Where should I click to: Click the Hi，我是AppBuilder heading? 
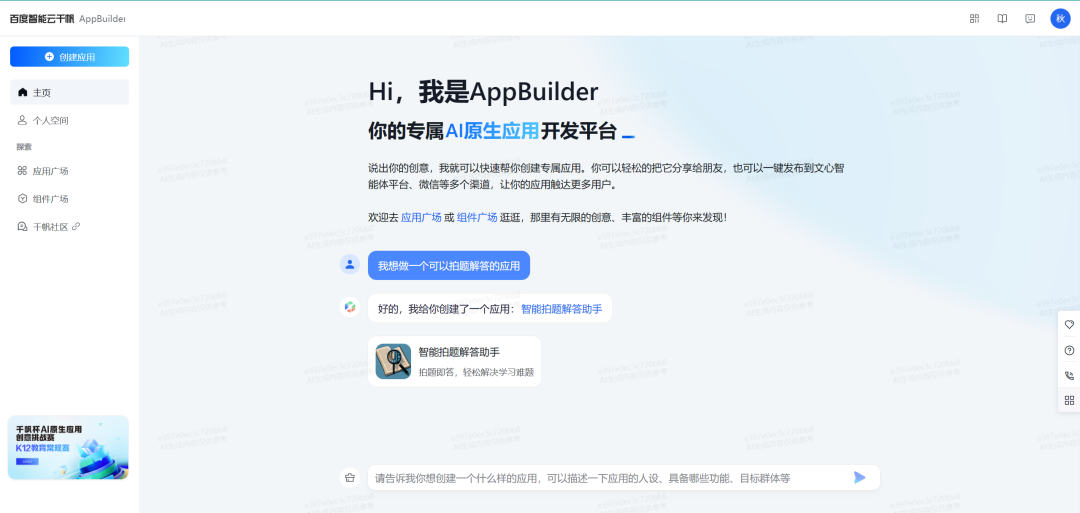[x=484, y=92]
